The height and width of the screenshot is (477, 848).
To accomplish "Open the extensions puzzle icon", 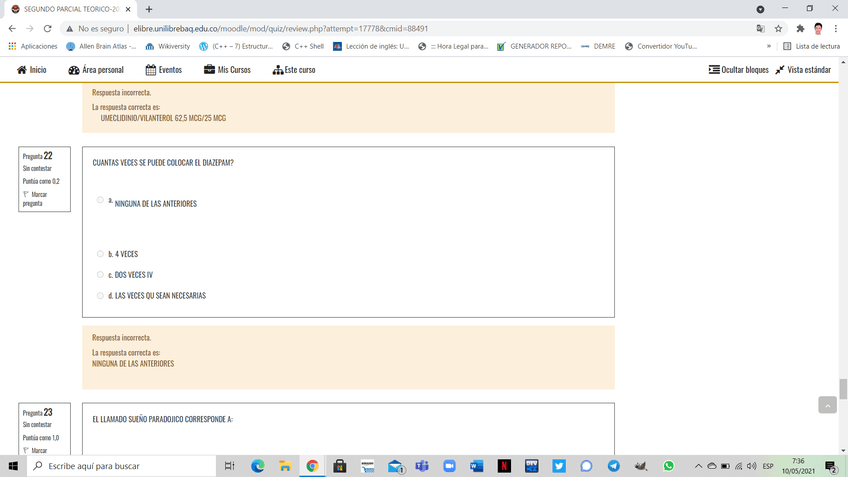I will [800, 29].
